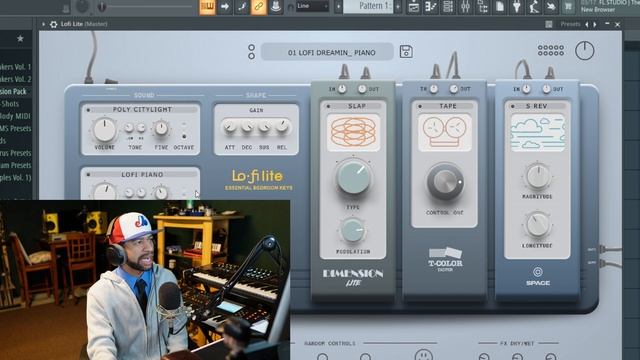Image resolution: width=640 pixels, height=360 pixels.
Task: Save the preset with the floppy disk icon
Action: click(406, 52)
